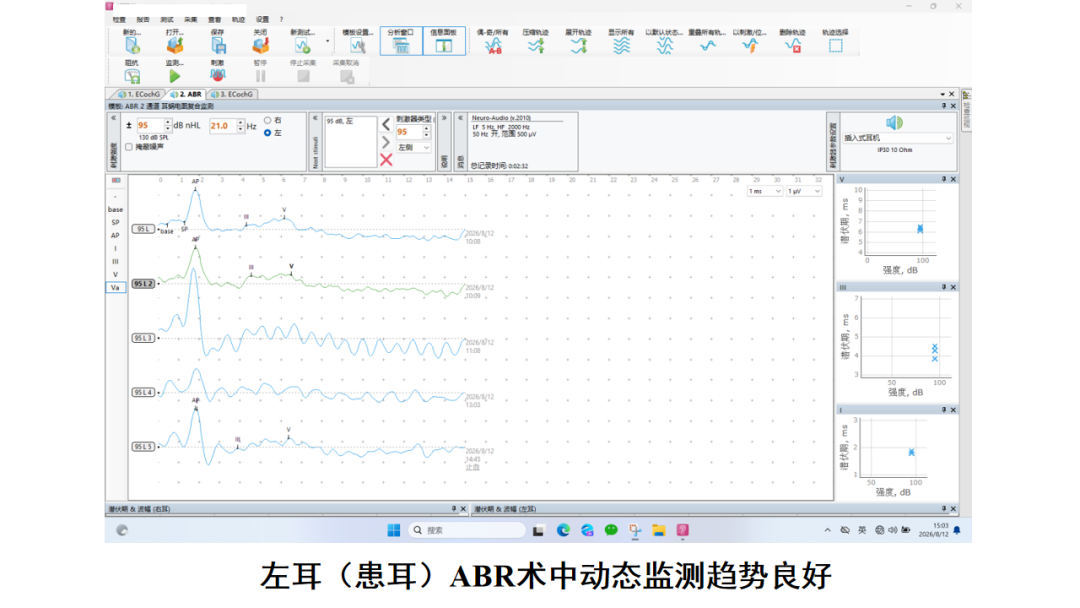Toggle the 信息面板 info panel button

pyautogui.click(x=444, y=41)
